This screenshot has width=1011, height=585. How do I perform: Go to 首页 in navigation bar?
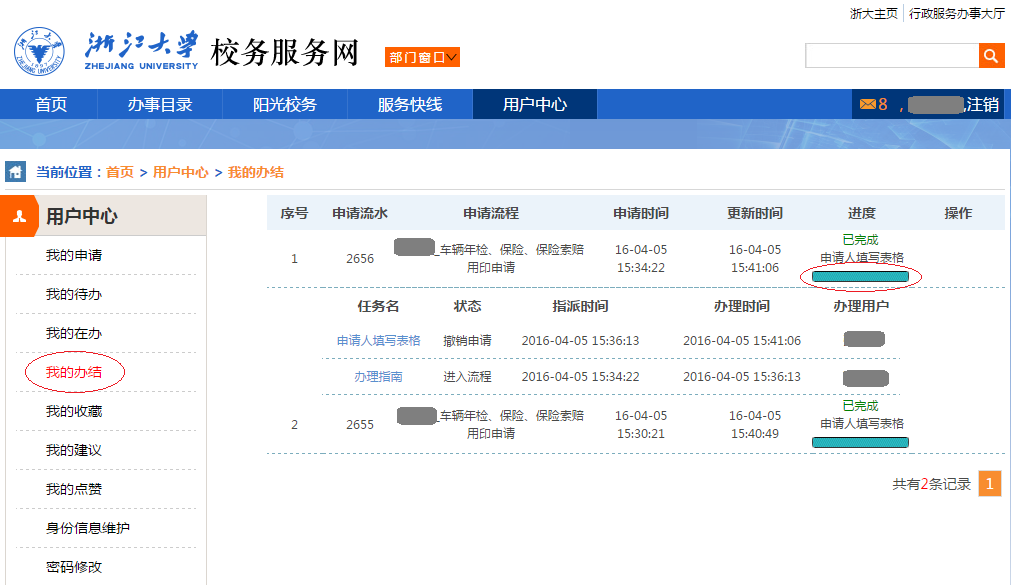[50, 104]
